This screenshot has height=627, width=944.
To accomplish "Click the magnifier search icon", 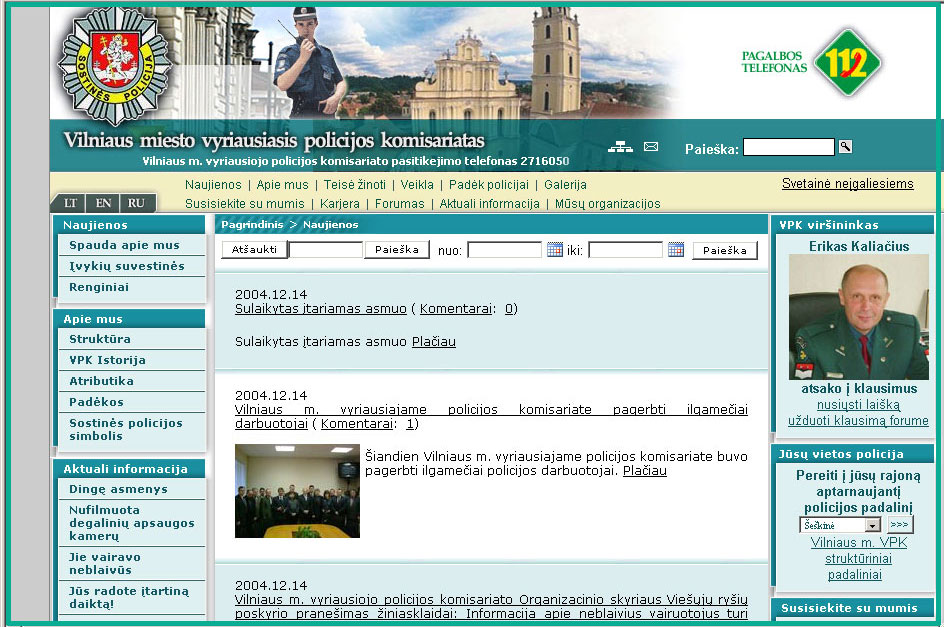I will click(x=845, y=147).
